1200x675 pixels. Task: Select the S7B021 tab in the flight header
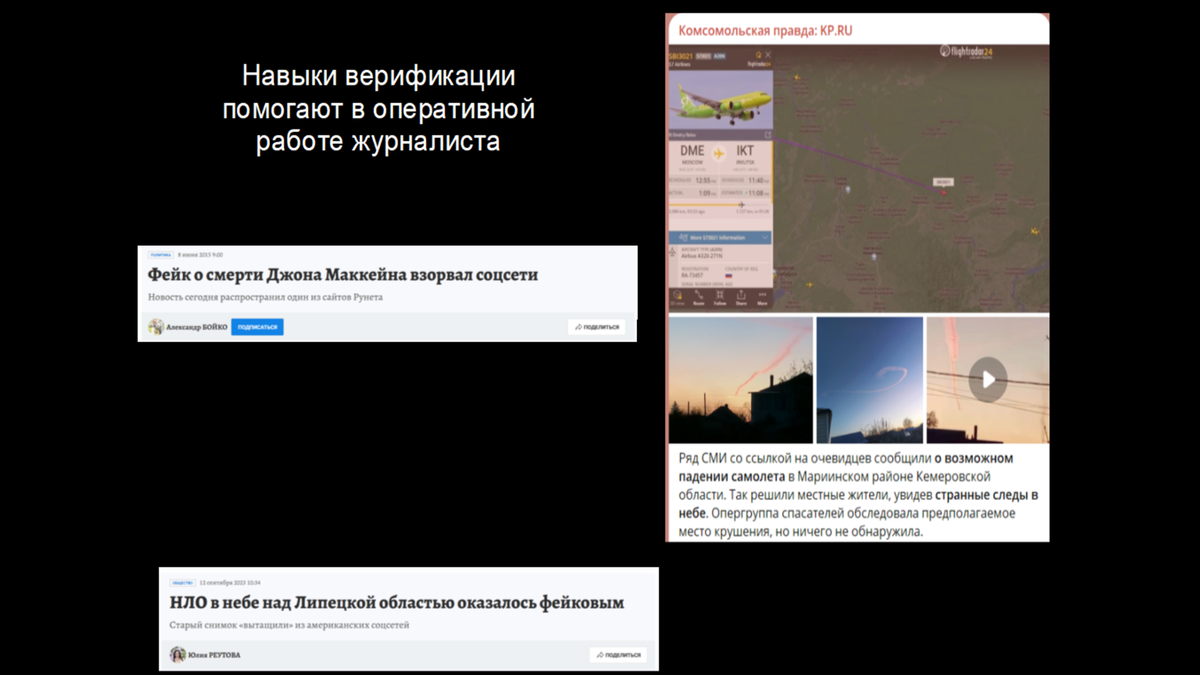703,54
